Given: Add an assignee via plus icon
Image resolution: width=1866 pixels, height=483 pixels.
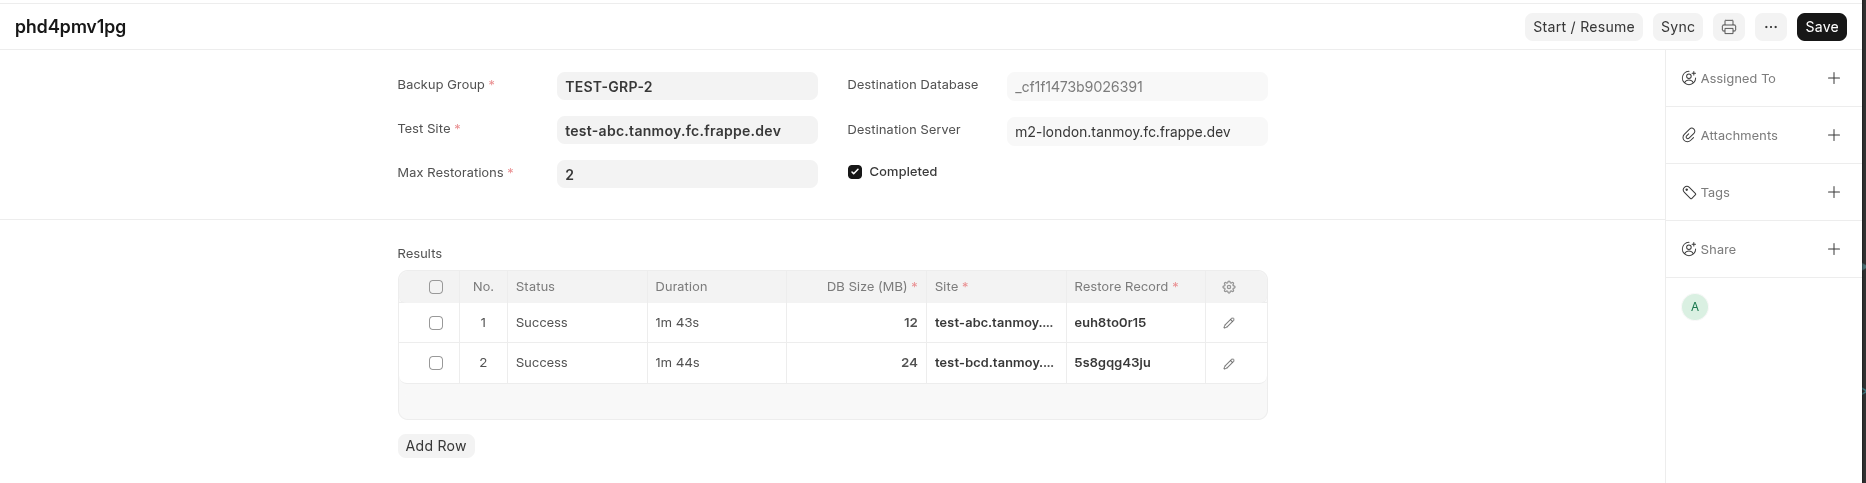Looking at the screenshot, I should (x=1833, y=78).
